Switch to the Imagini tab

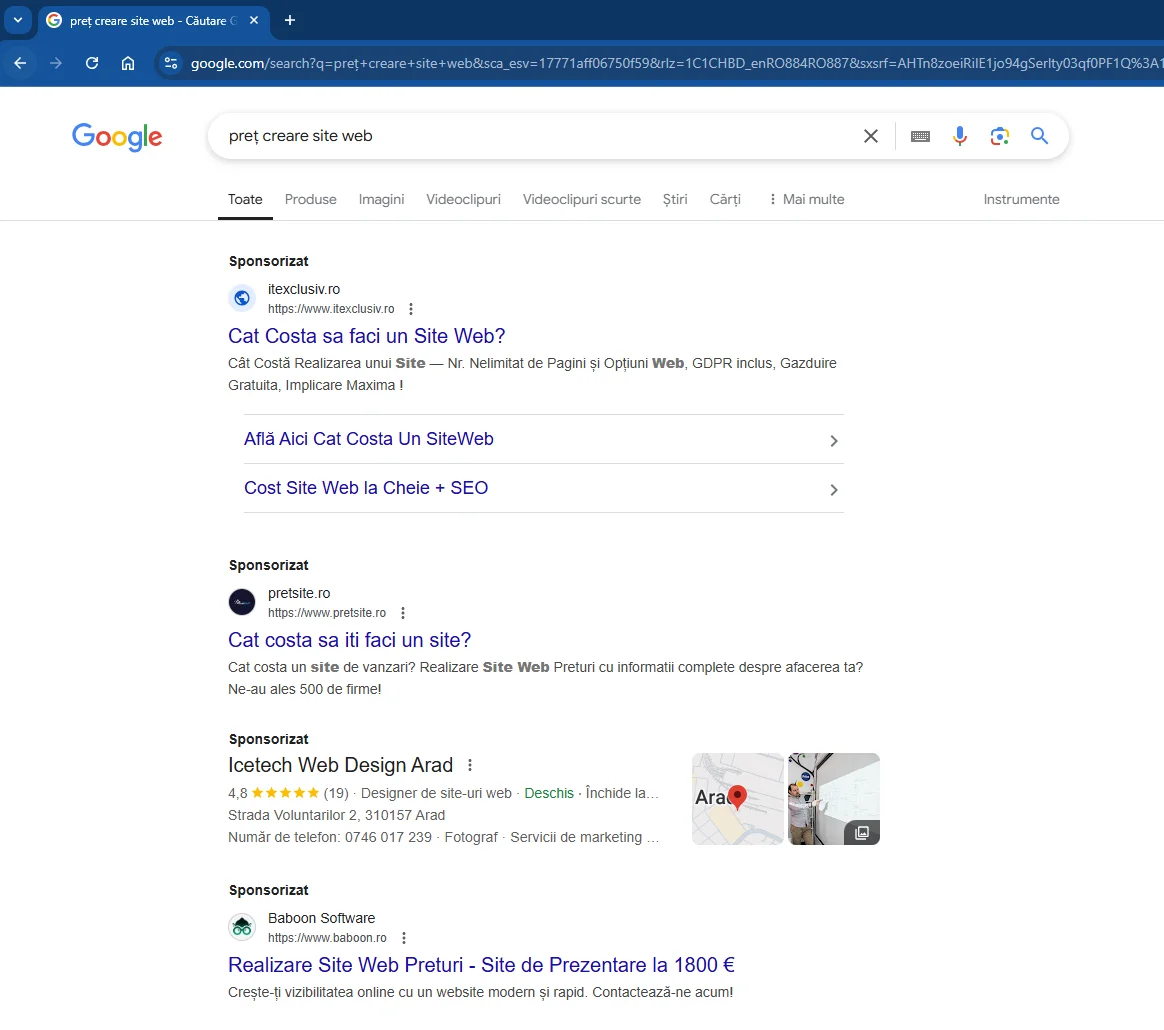click(381, 199)
